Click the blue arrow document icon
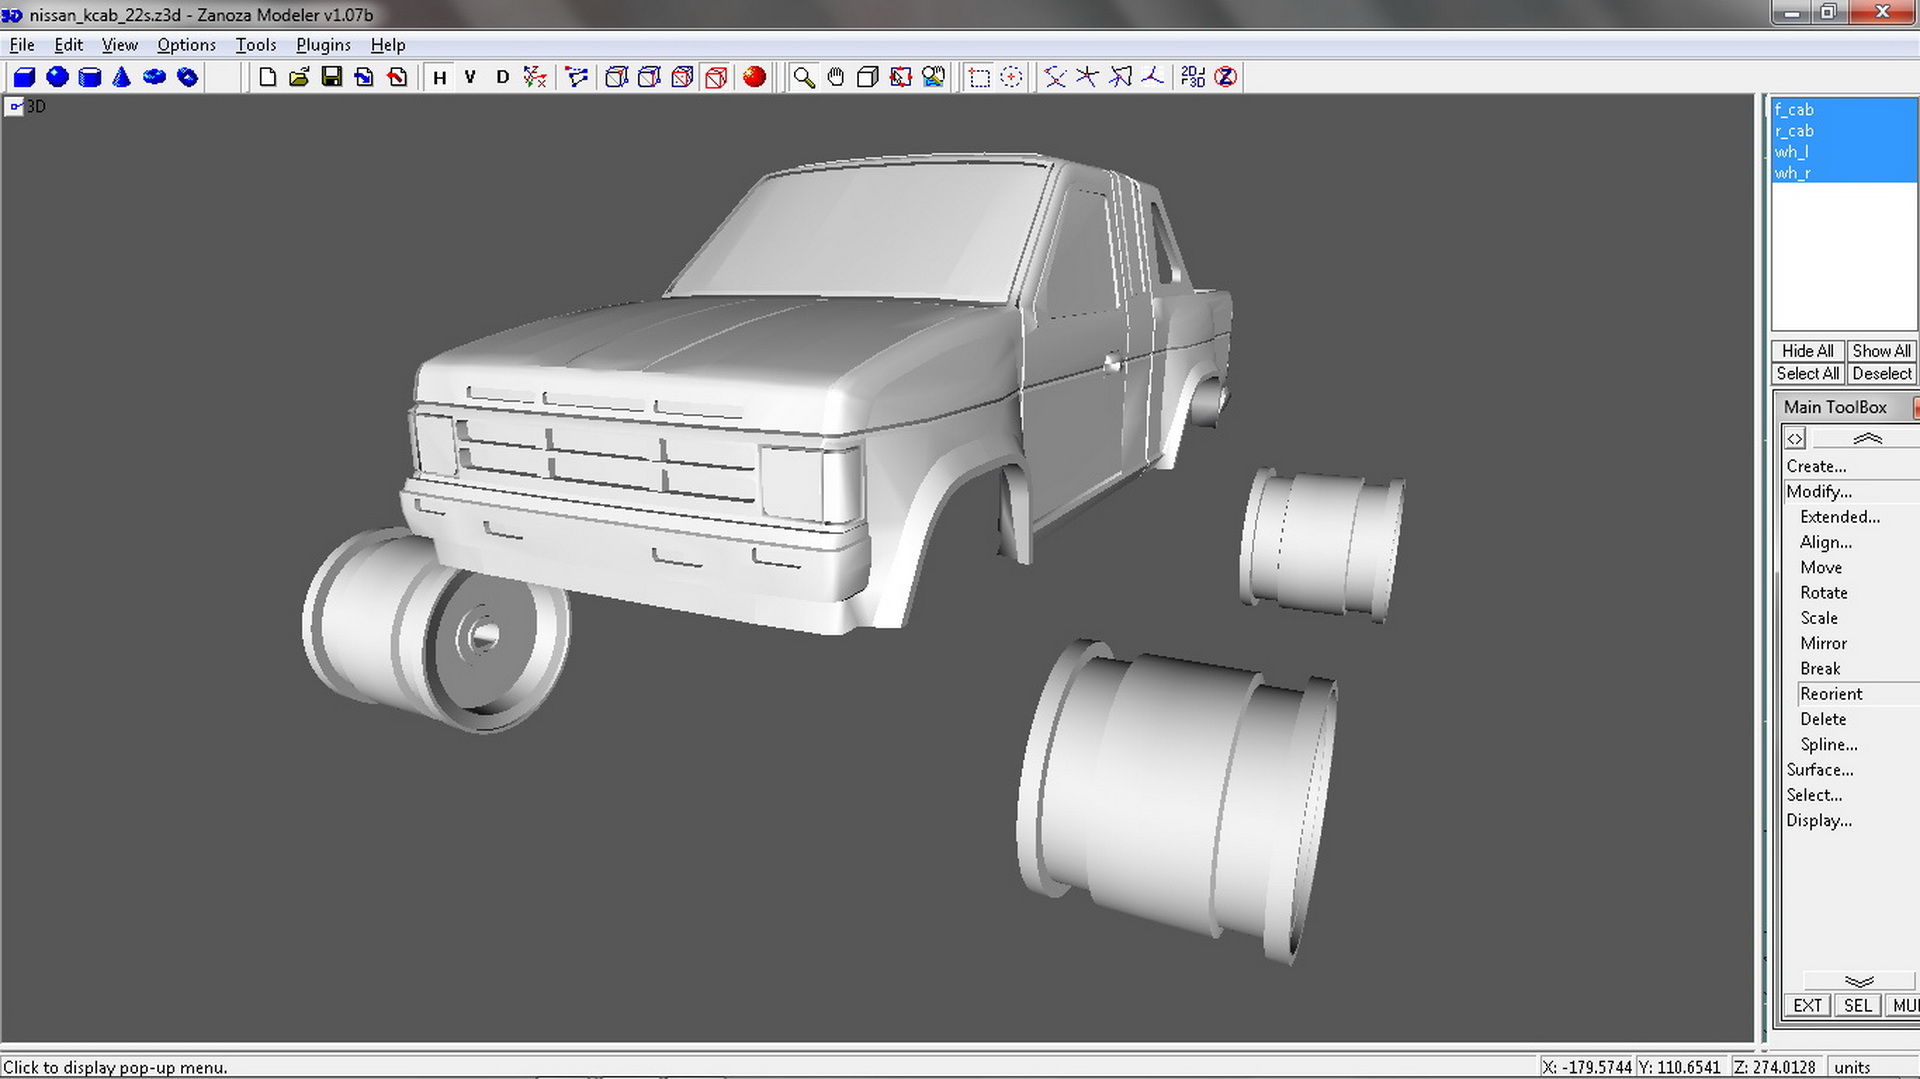The height and width of the screenshot is (1079, 1920). point(364,77)
